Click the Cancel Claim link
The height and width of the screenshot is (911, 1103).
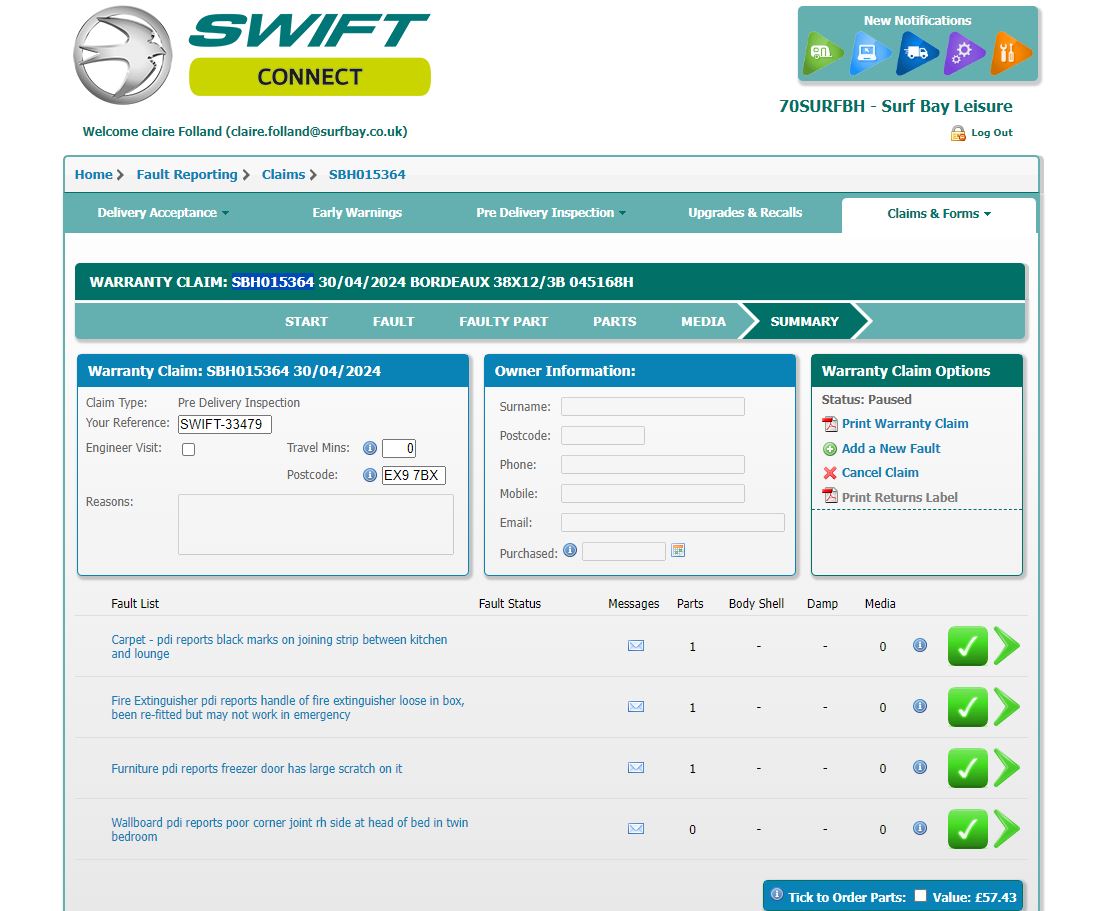pyautogui.click(x=880, y=473)
